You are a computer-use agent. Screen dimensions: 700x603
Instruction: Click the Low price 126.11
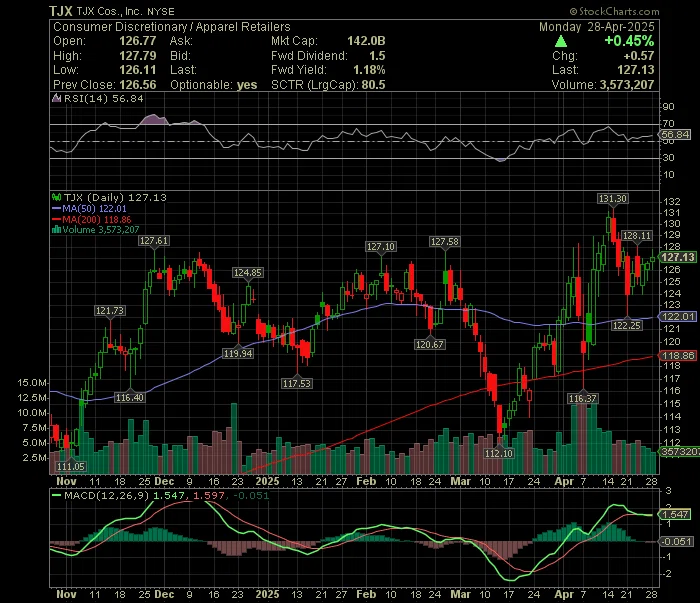tap(138, 70)
